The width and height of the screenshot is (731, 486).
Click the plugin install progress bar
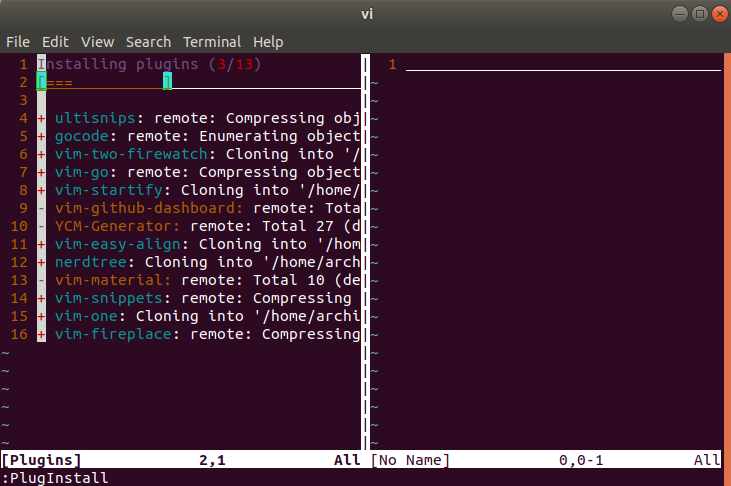104,82
